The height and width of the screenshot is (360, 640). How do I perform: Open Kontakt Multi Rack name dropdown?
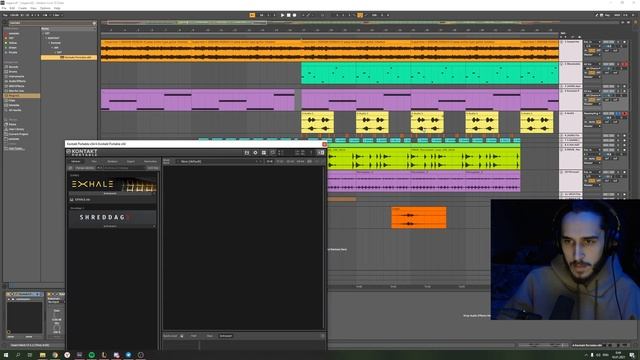point(219,162)
